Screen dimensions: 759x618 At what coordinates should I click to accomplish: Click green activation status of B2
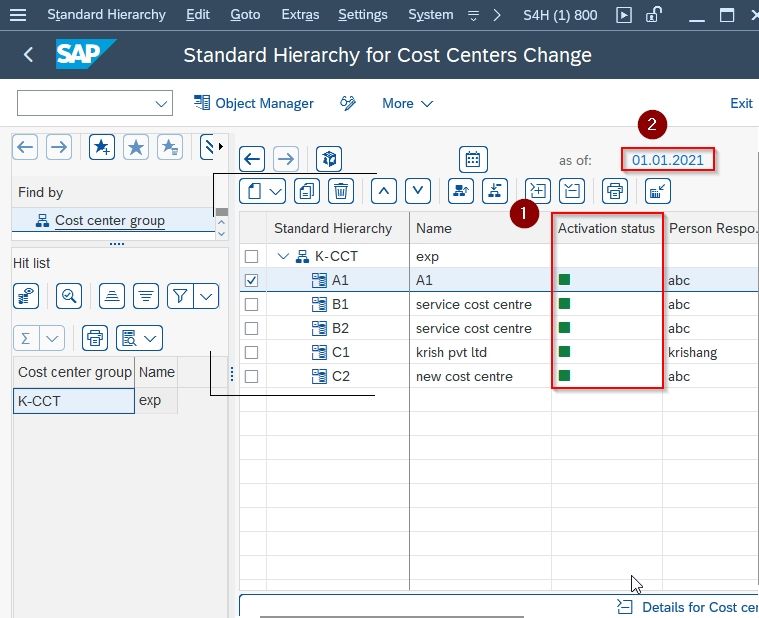[564, 328]
